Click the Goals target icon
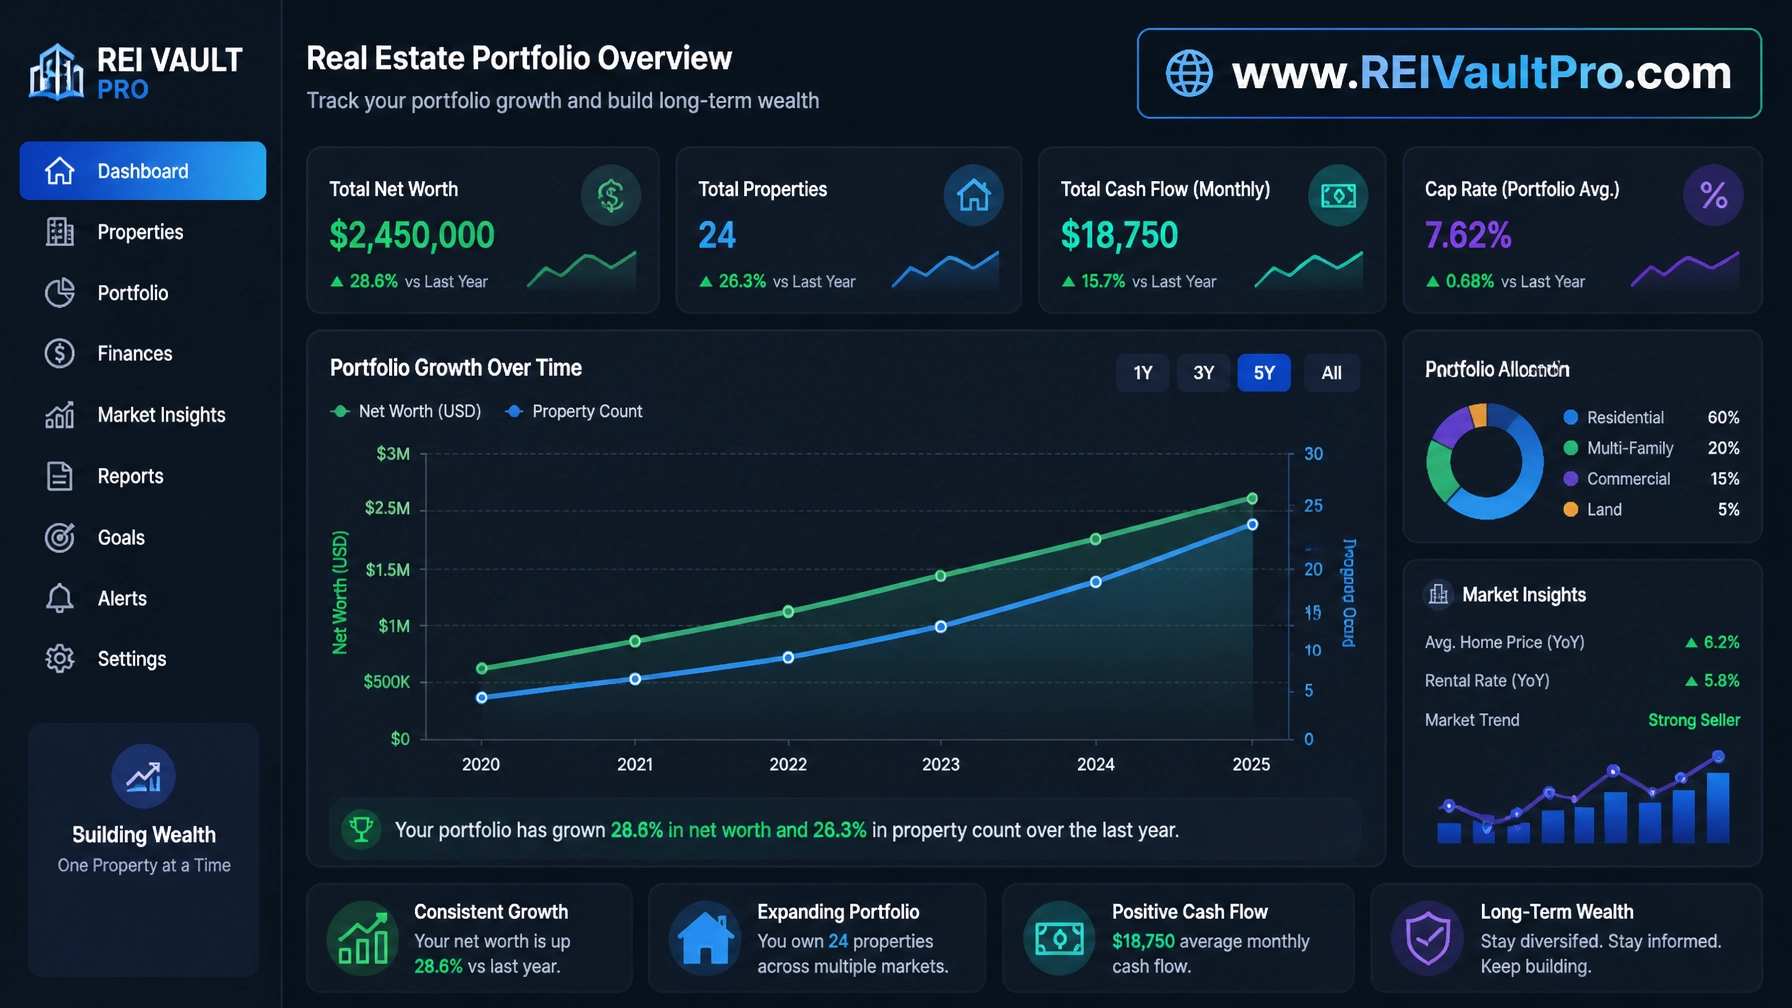1792x1008 pixels. (x=60, y=537)
